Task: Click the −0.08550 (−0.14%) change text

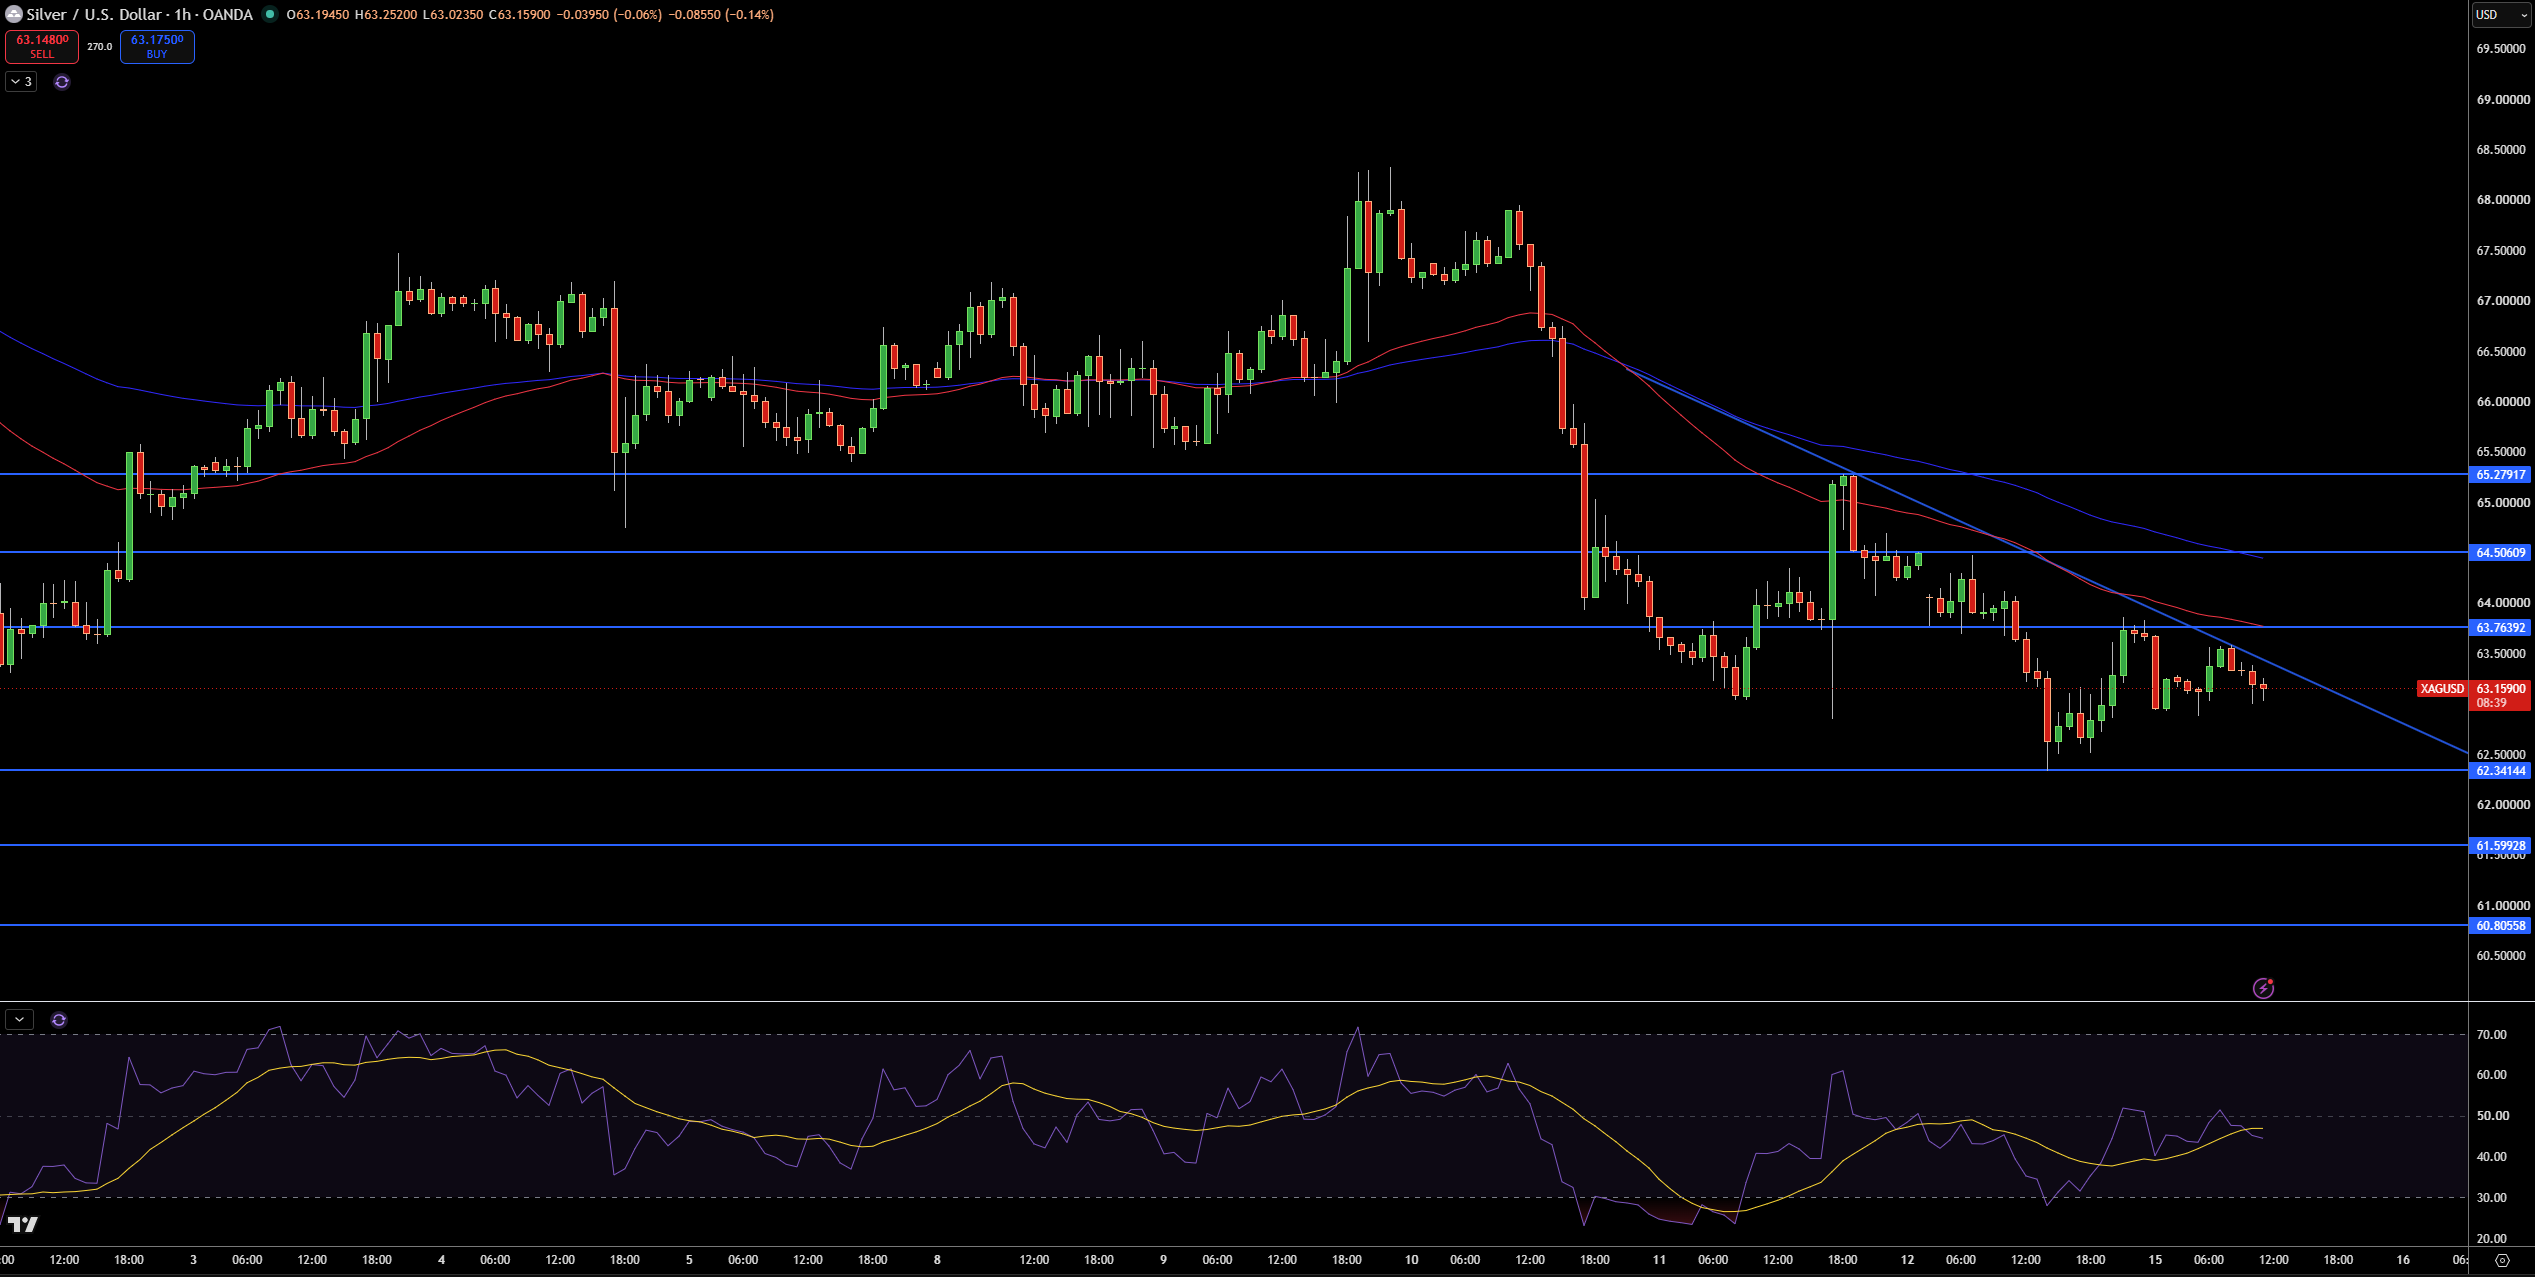Action: tap(721, 15)
